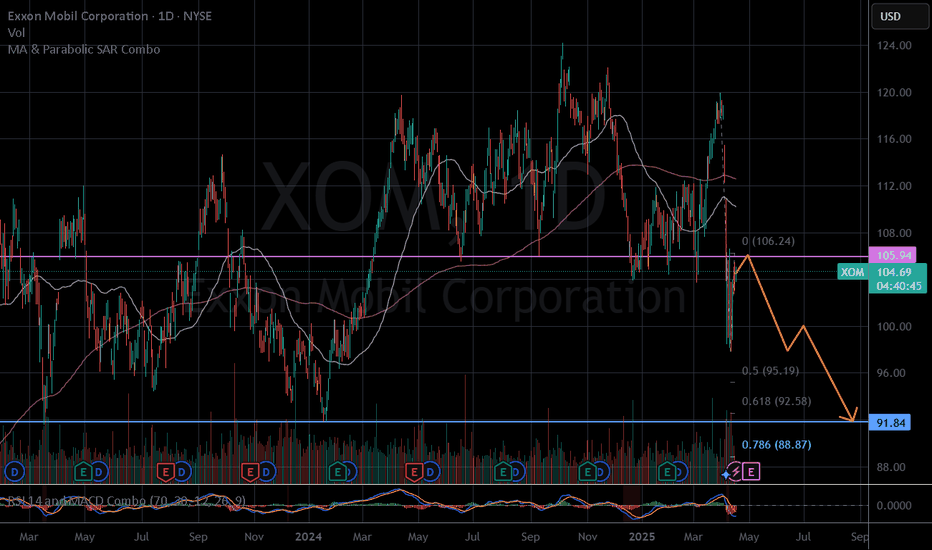
Task: Open the green earnings marker before Mar 2024
Action: pyautogui.click(x=338, y=473)
